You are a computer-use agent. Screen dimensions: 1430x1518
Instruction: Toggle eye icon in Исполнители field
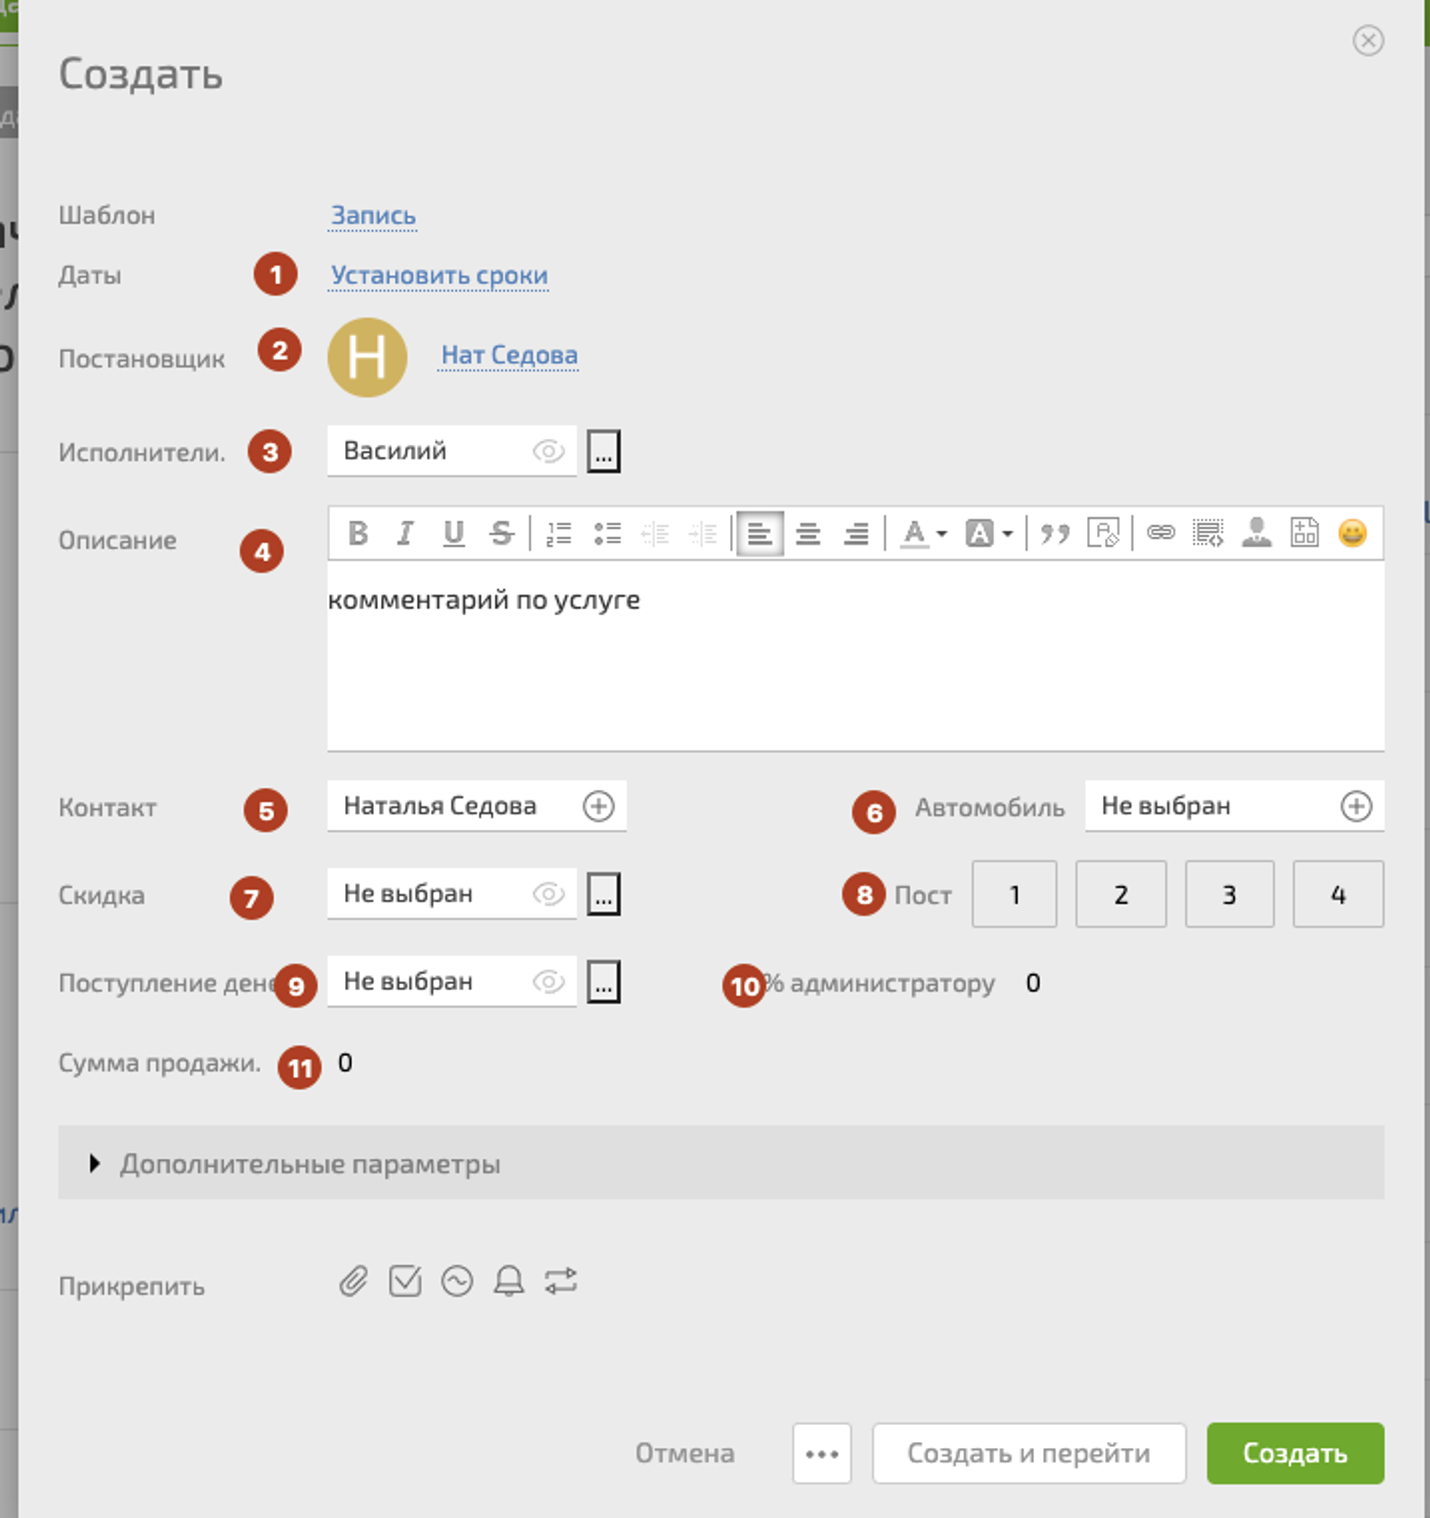click(x=548, y=451)
